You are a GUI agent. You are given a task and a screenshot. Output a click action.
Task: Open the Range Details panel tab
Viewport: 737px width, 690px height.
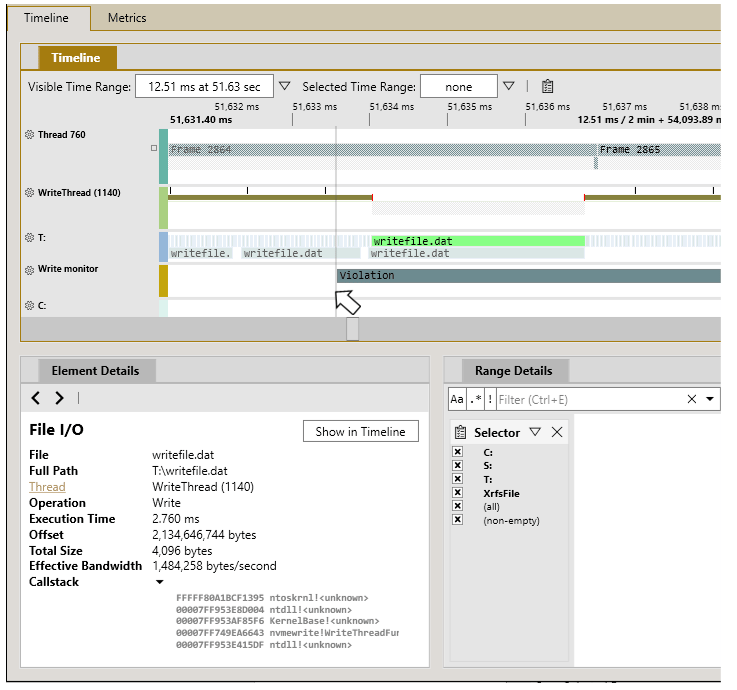(514, 371)
